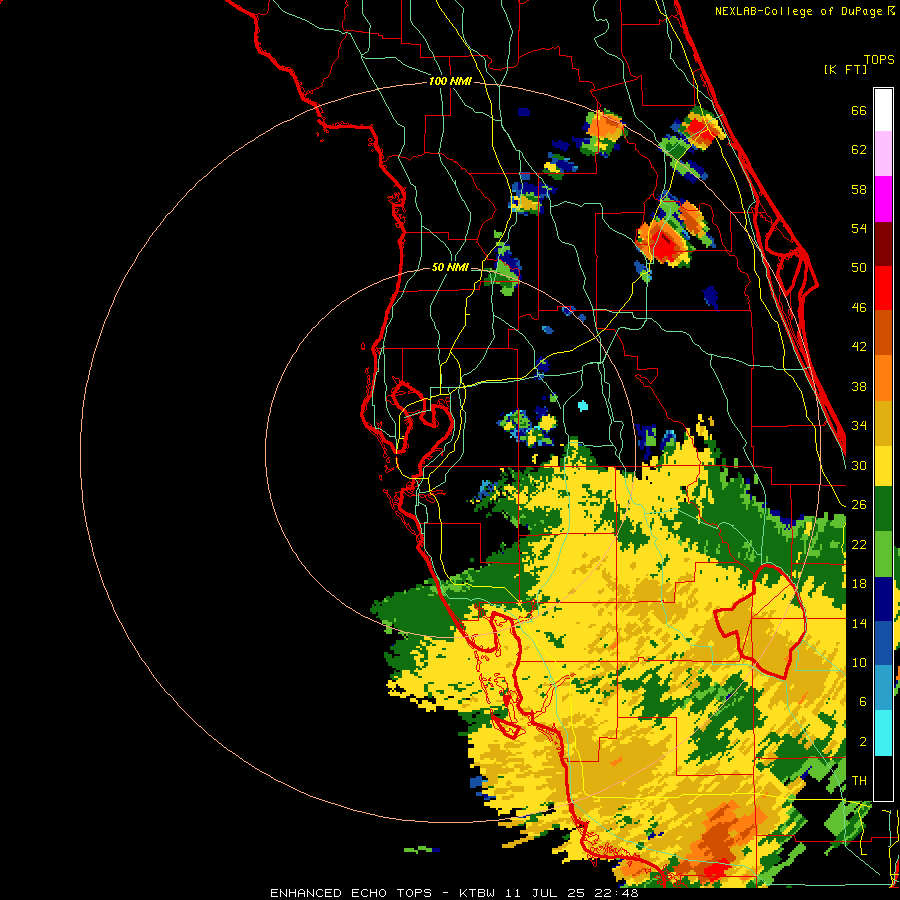Click the "26" legend value
The width and height of the screenshot is (900, 900).
[859, 505]
